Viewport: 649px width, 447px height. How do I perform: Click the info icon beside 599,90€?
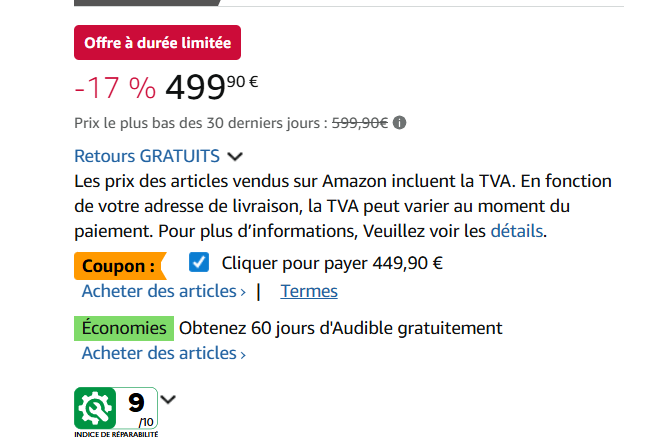click(x=399, y=123)
